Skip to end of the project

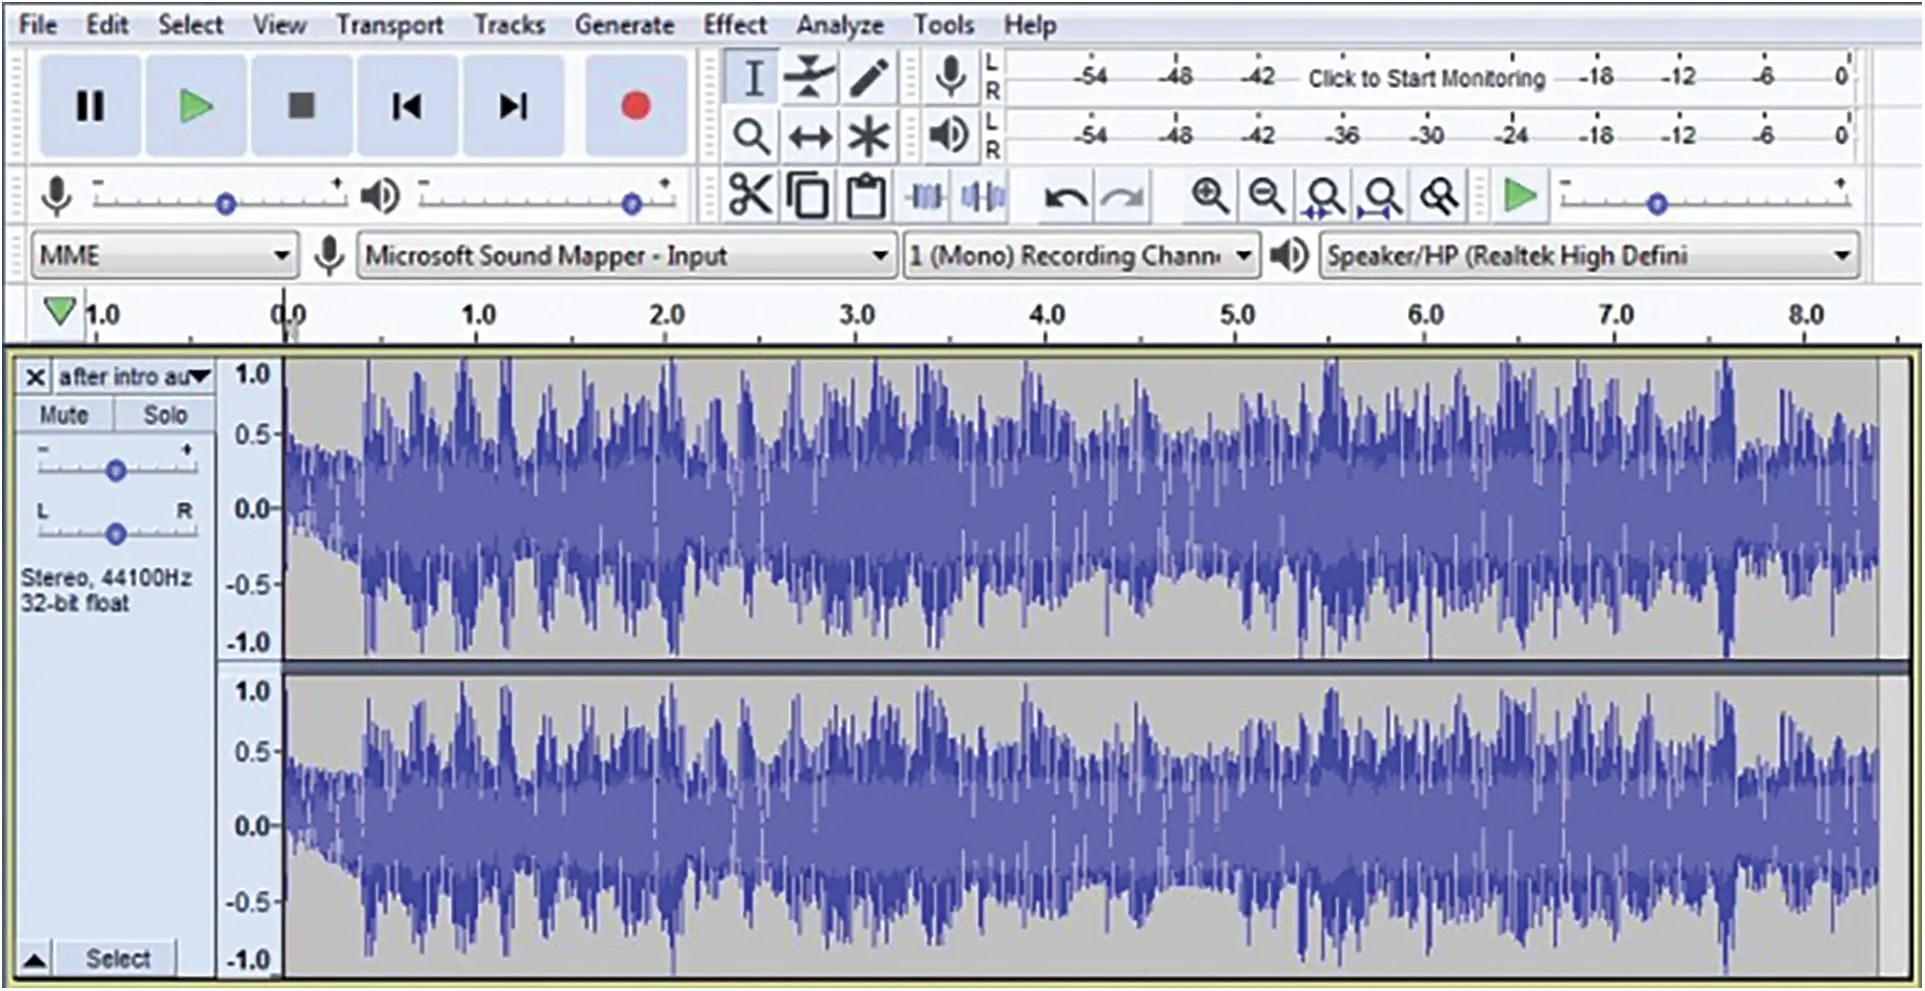click(513, 106)
